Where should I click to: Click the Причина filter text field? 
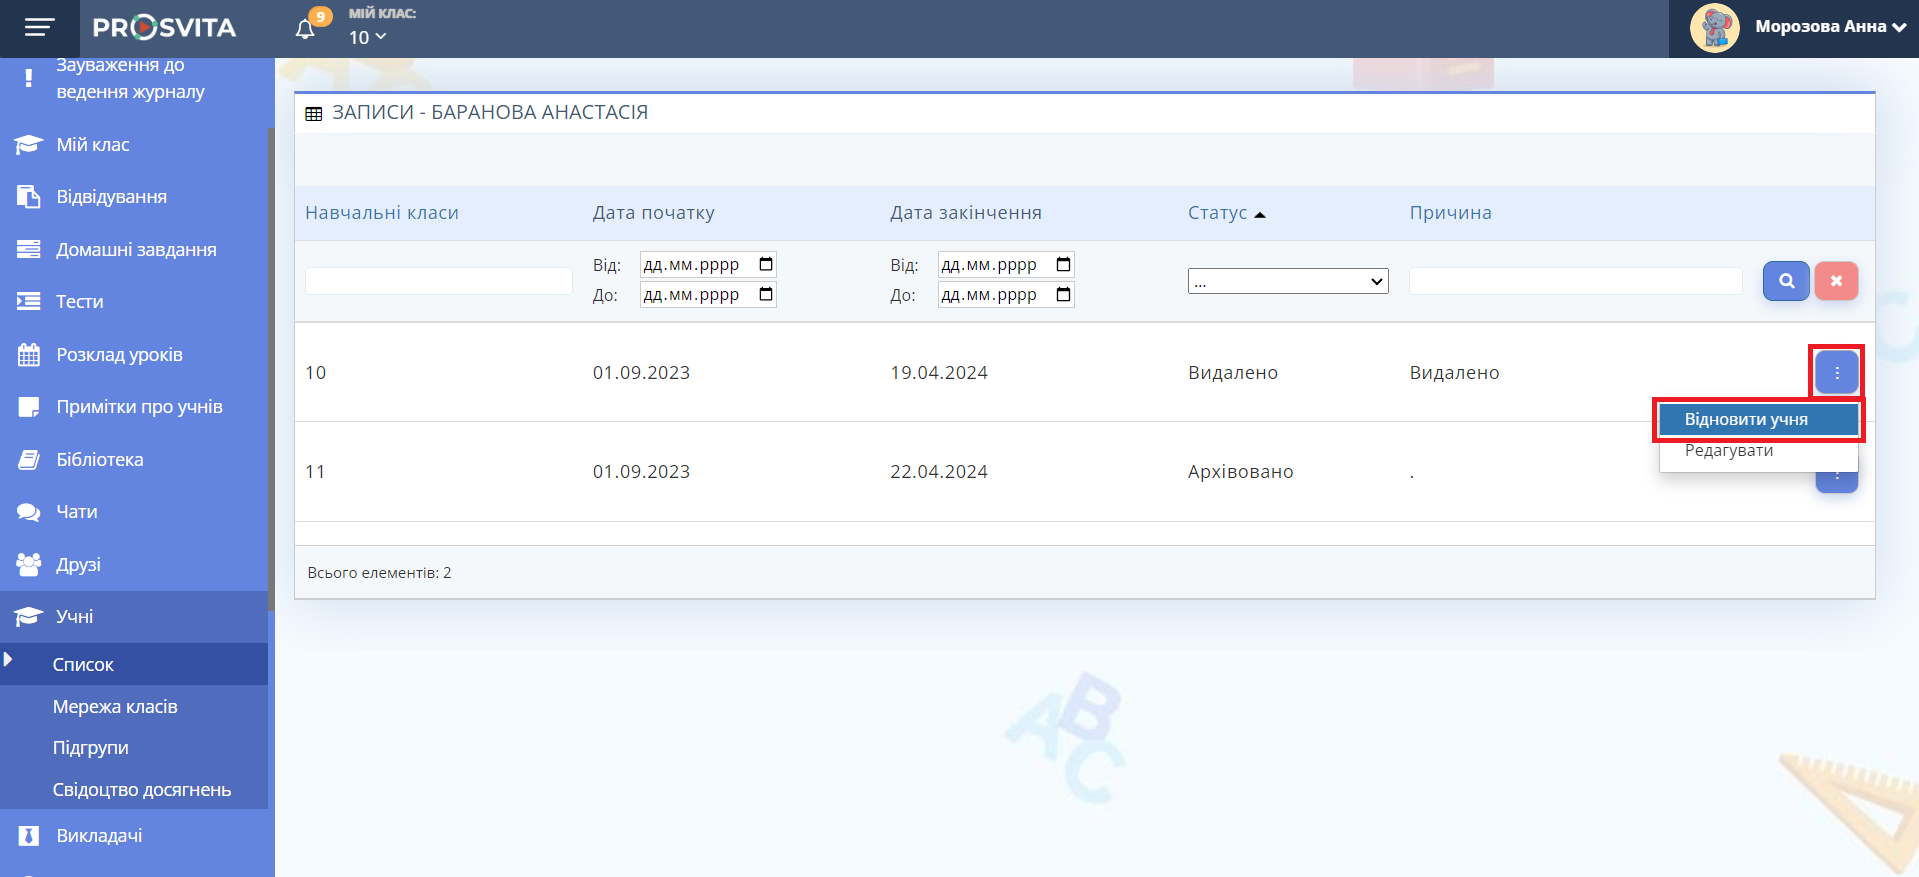pyautogui.click(x=1575, y=281)
